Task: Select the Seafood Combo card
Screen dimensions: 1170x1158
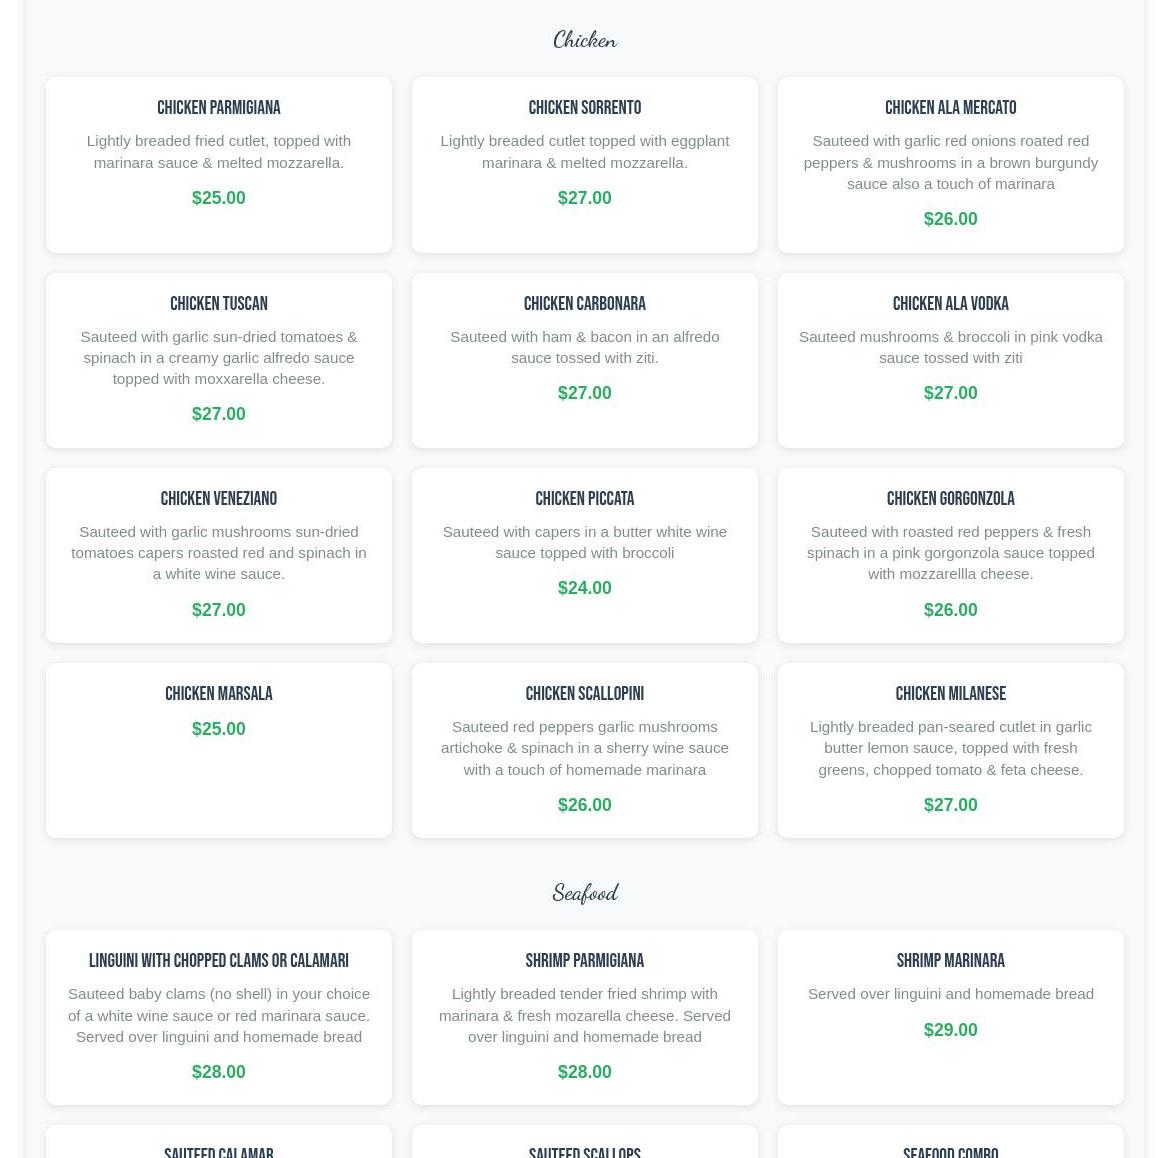Action: [951, 1142]
